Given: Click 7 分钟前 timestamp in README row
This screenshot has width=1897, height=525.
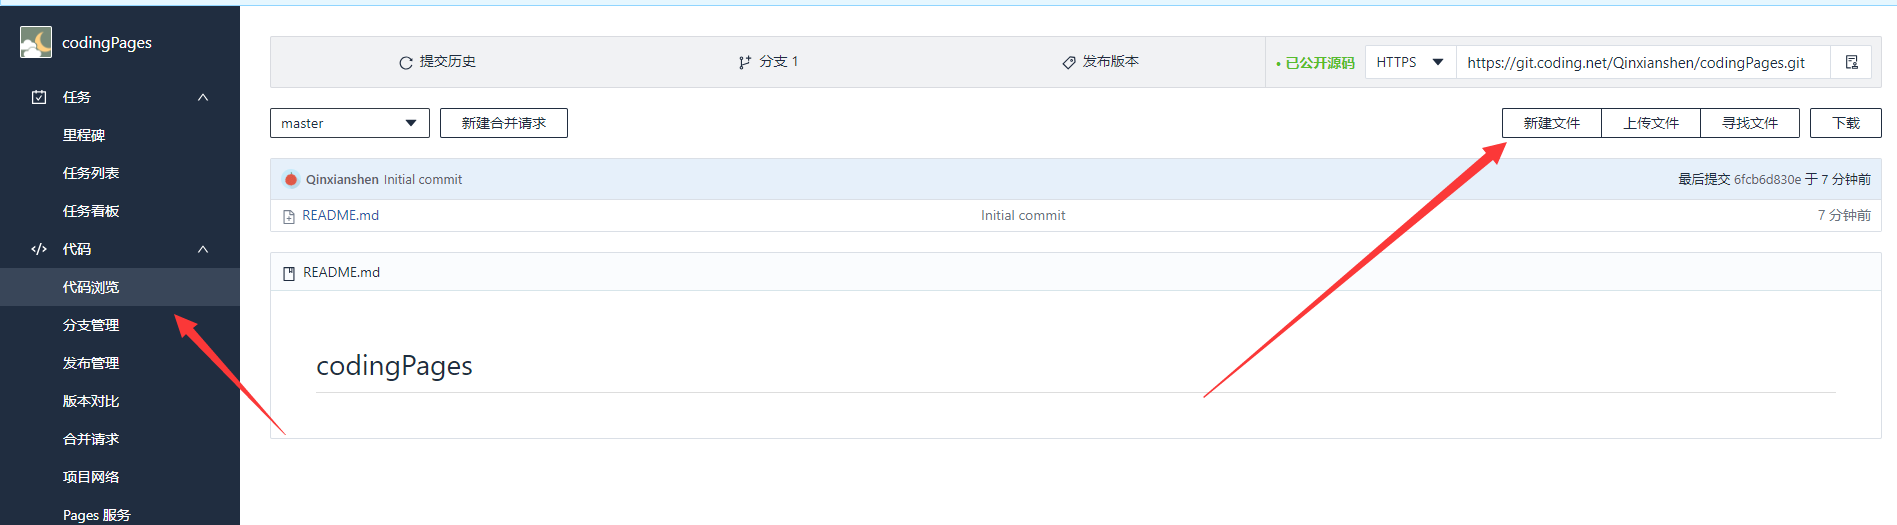Looking at the screenshot, I should coord(1844,216).
